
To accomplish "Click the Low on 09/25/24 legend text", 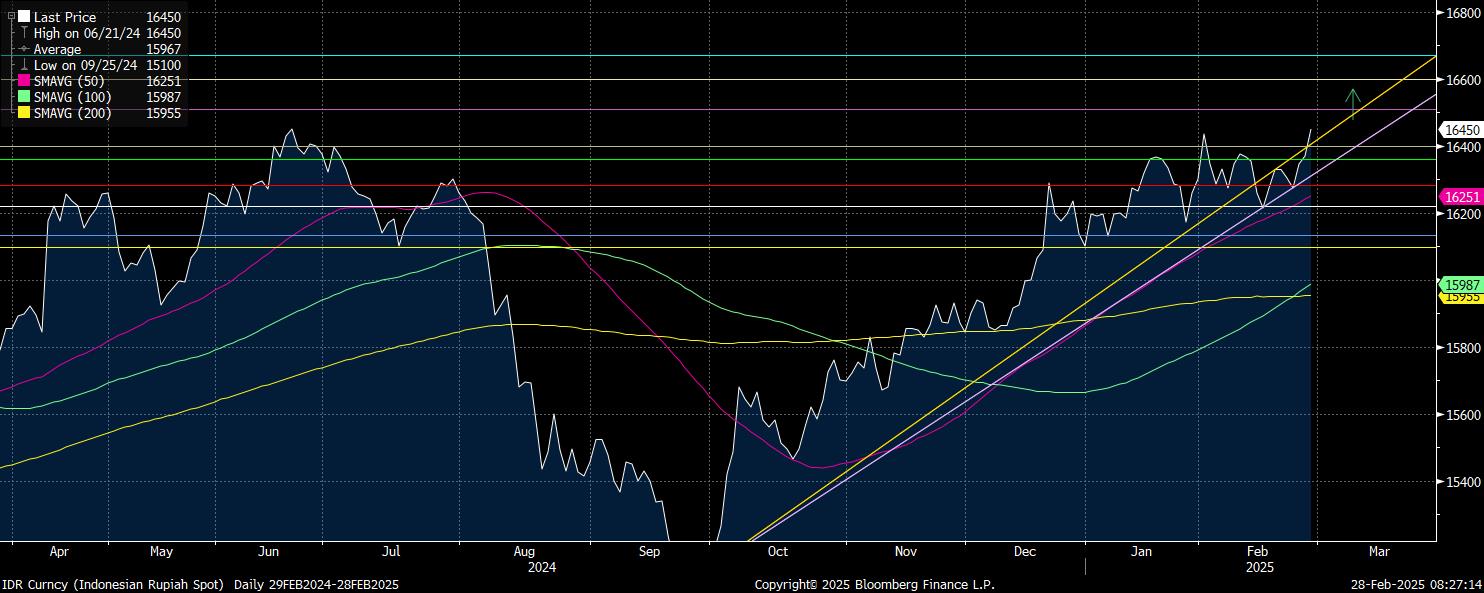I will pyautogui.click(x=87, y=65).
